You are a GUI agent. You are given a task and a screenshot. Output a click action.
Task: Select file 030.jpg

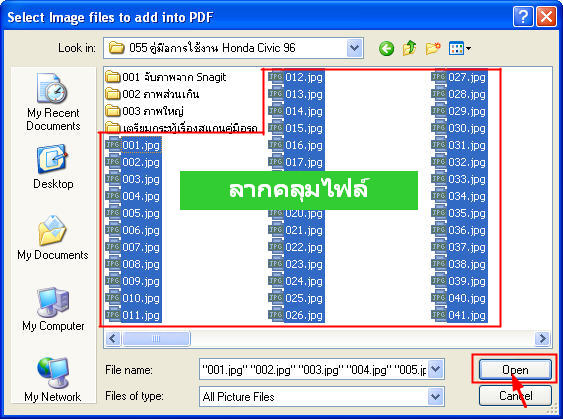tap(459, 128)
